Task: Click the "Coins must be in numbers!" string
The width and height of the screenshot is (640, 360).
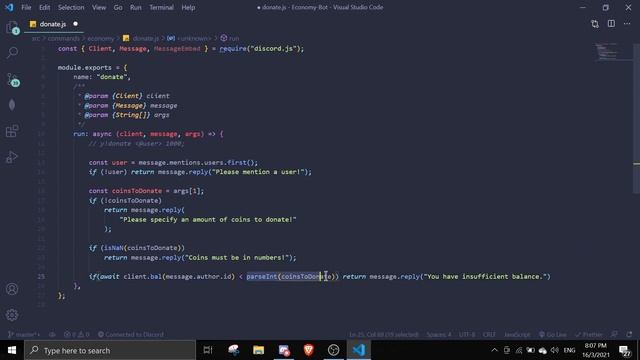Action: 238,258
